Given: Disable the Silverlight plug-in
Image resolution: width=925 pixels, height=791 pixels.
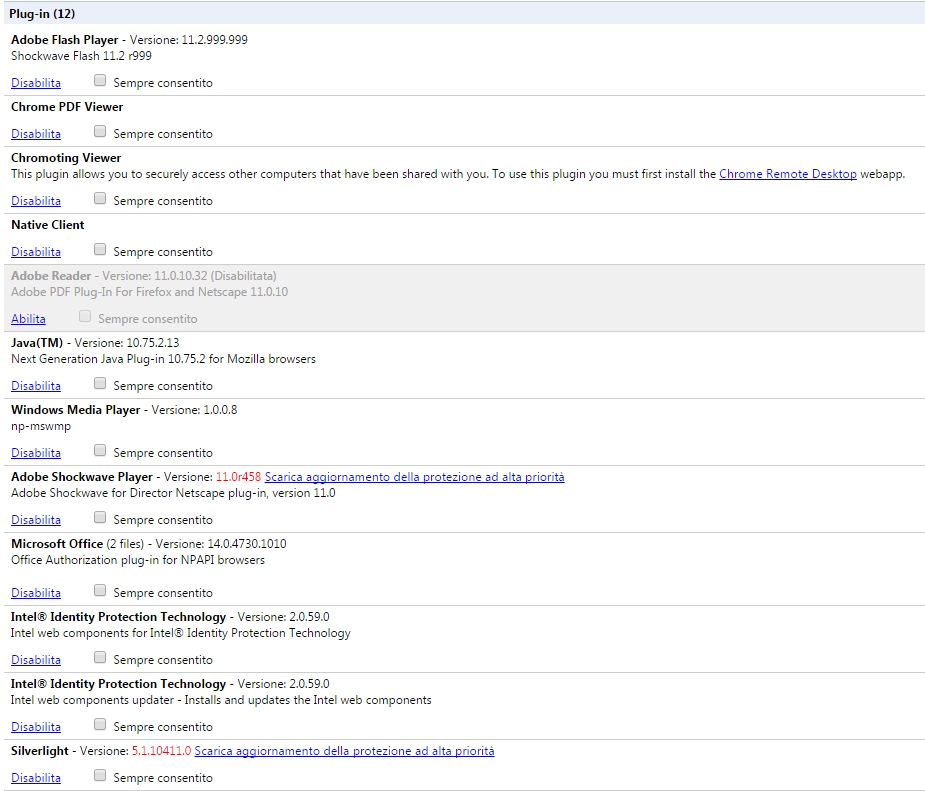Looking at the screenshot, I should point(35,778).
